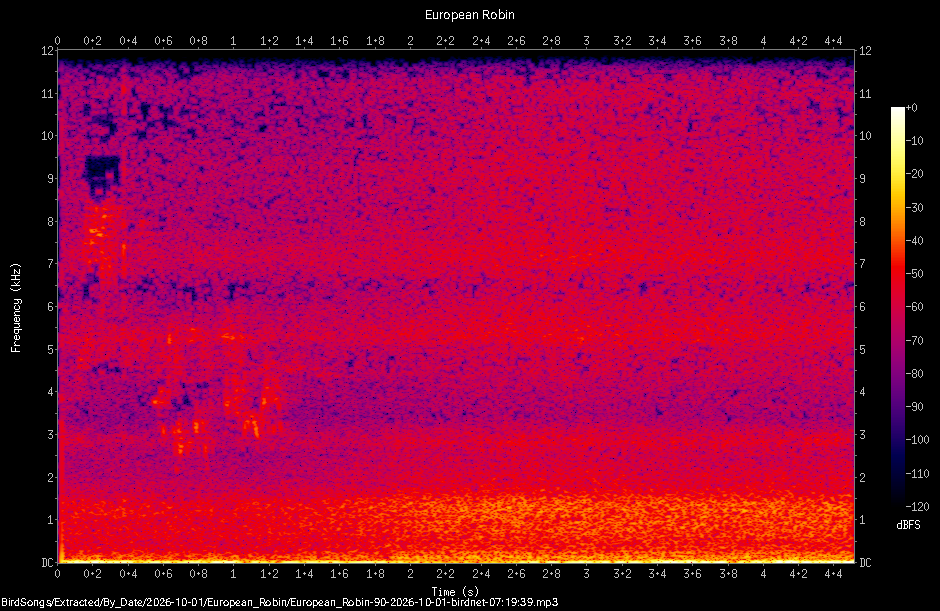The image size is (940, 611).
Task: Click the mp3 file path caption
Action: point(279,602)
